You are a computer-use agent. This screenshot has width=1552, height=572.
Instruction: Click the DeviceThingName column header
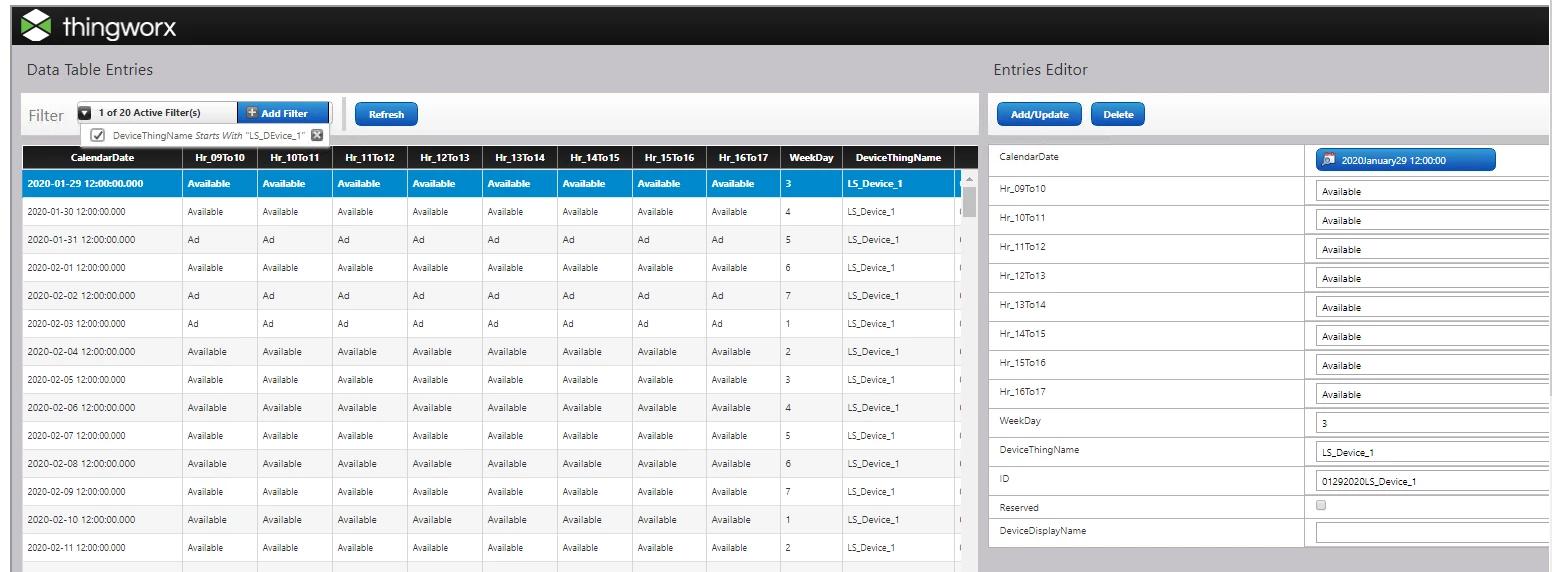click(x=898, y=158)
